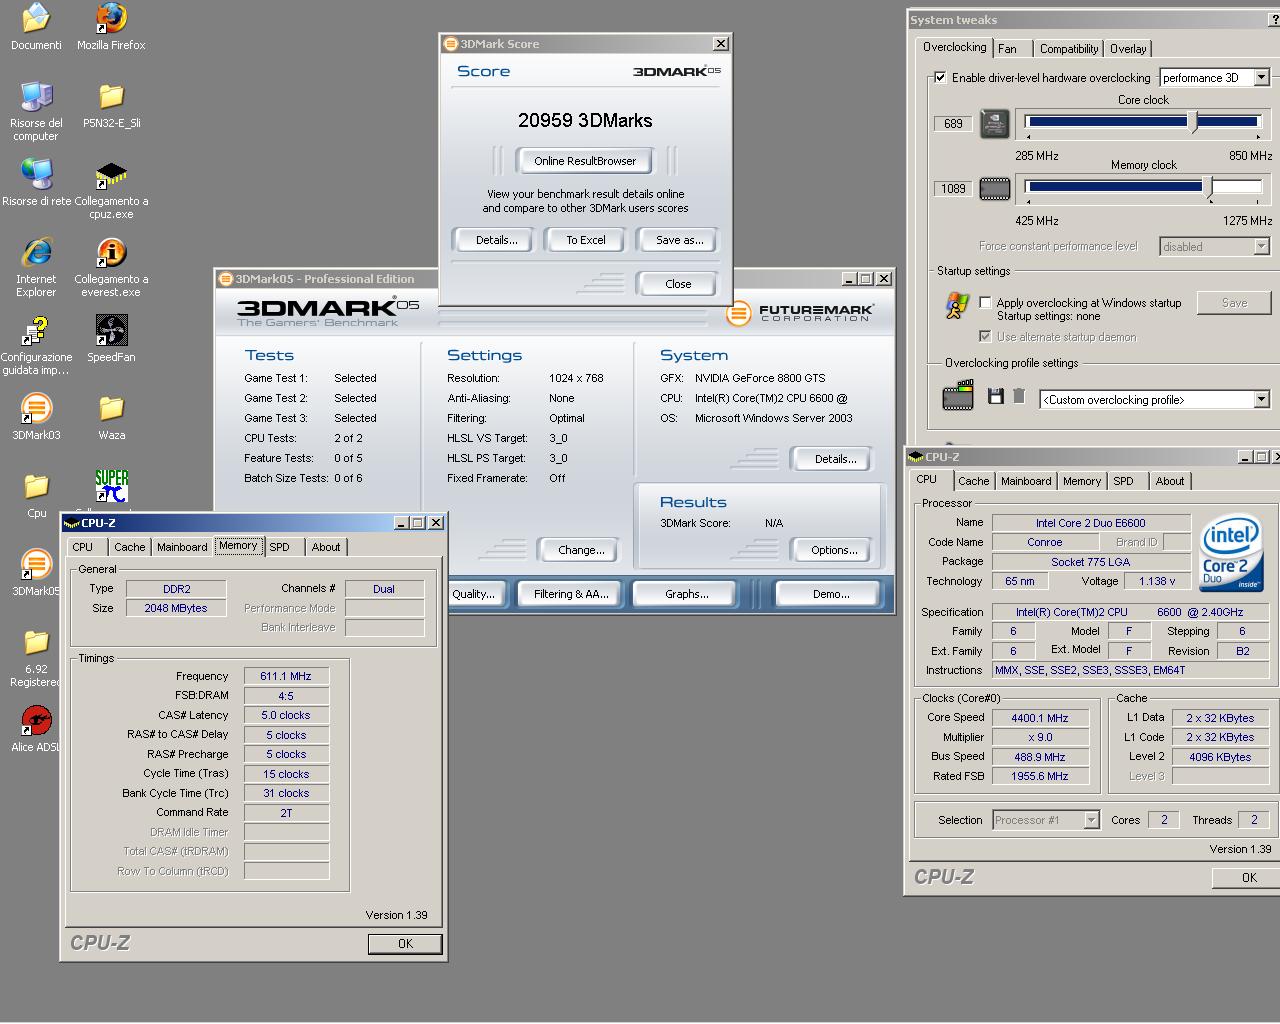Click the Bus Speed value 488.9 MHz
Viewport: 1280px width, 1024px height.
click(1039, 757)
